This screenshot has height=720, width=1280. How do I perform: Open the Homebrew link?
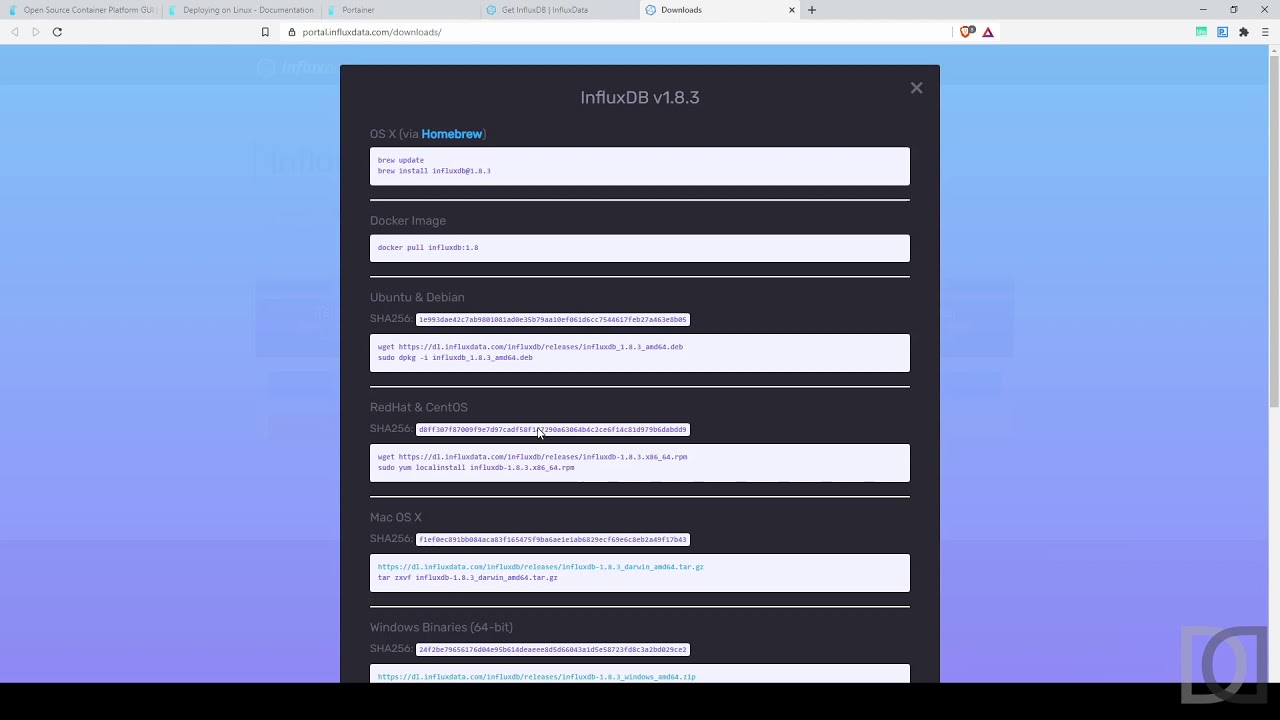452,134
